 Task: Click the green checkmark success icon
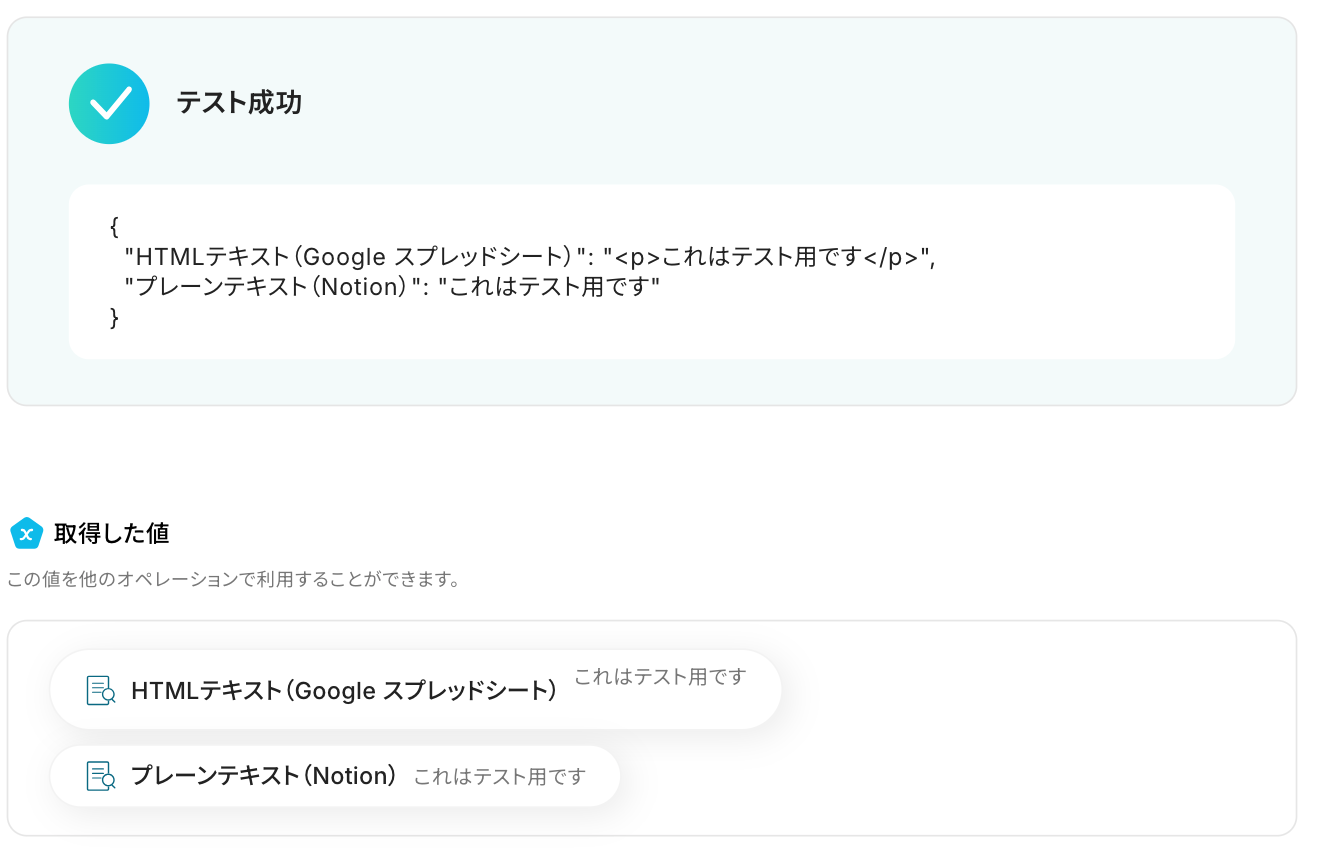[109, 104]
